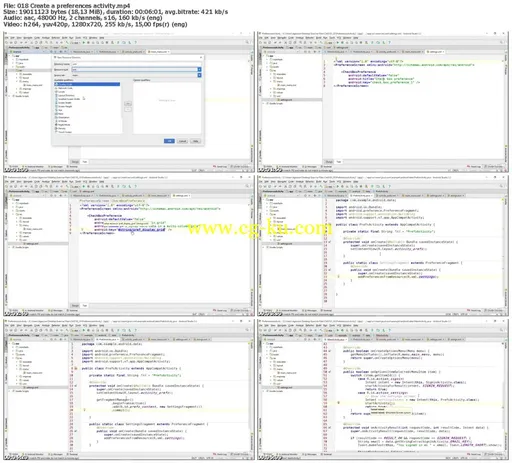512x463 pixels.
Task: Open the Source set dropdown in the dialog
Action: (x=199, y=75)
